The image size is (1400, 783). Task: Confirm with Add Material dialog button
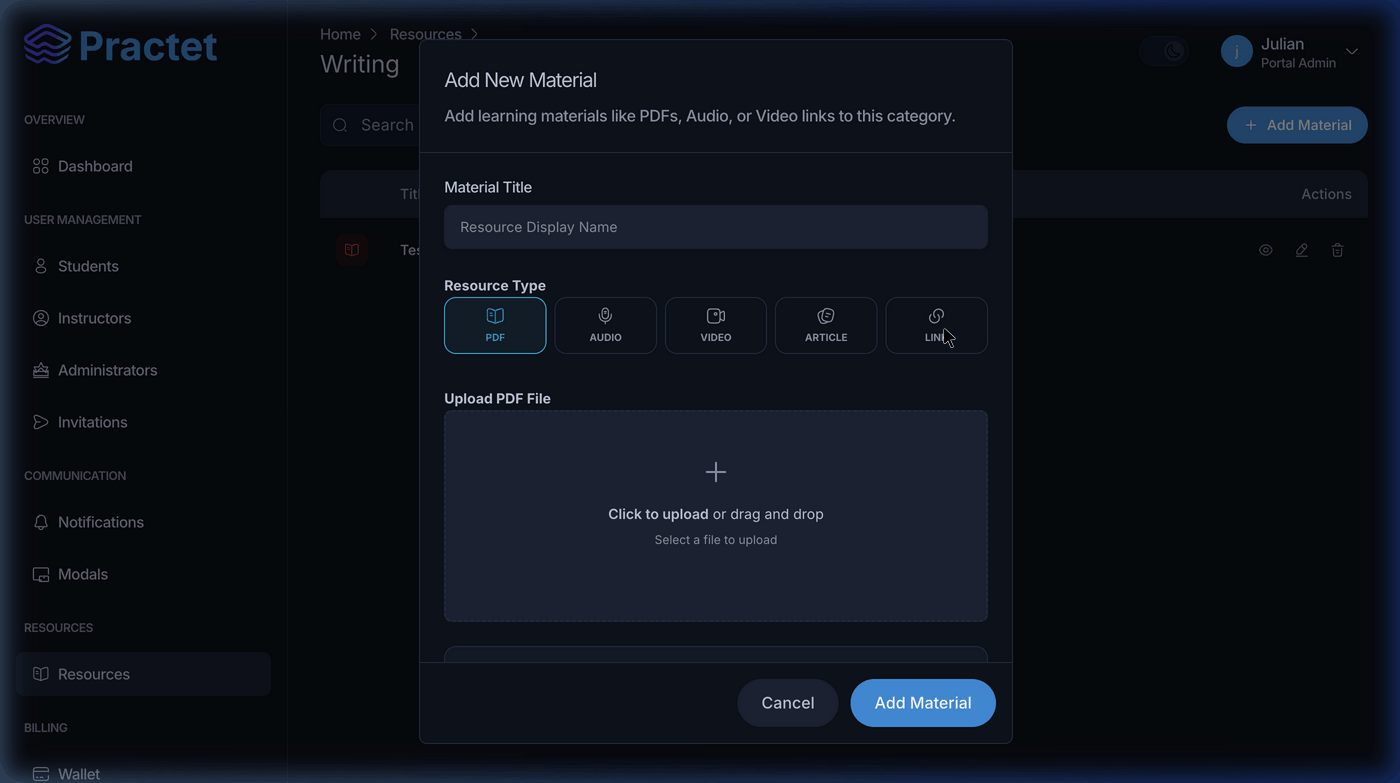pos(923,703)
